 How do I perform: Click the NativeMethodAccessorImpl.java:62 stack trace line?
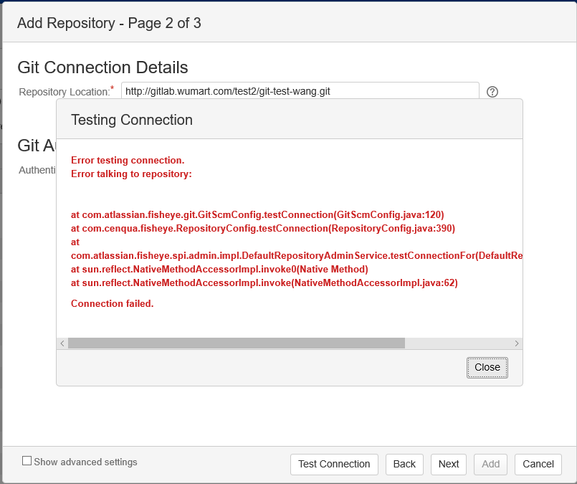264,283
